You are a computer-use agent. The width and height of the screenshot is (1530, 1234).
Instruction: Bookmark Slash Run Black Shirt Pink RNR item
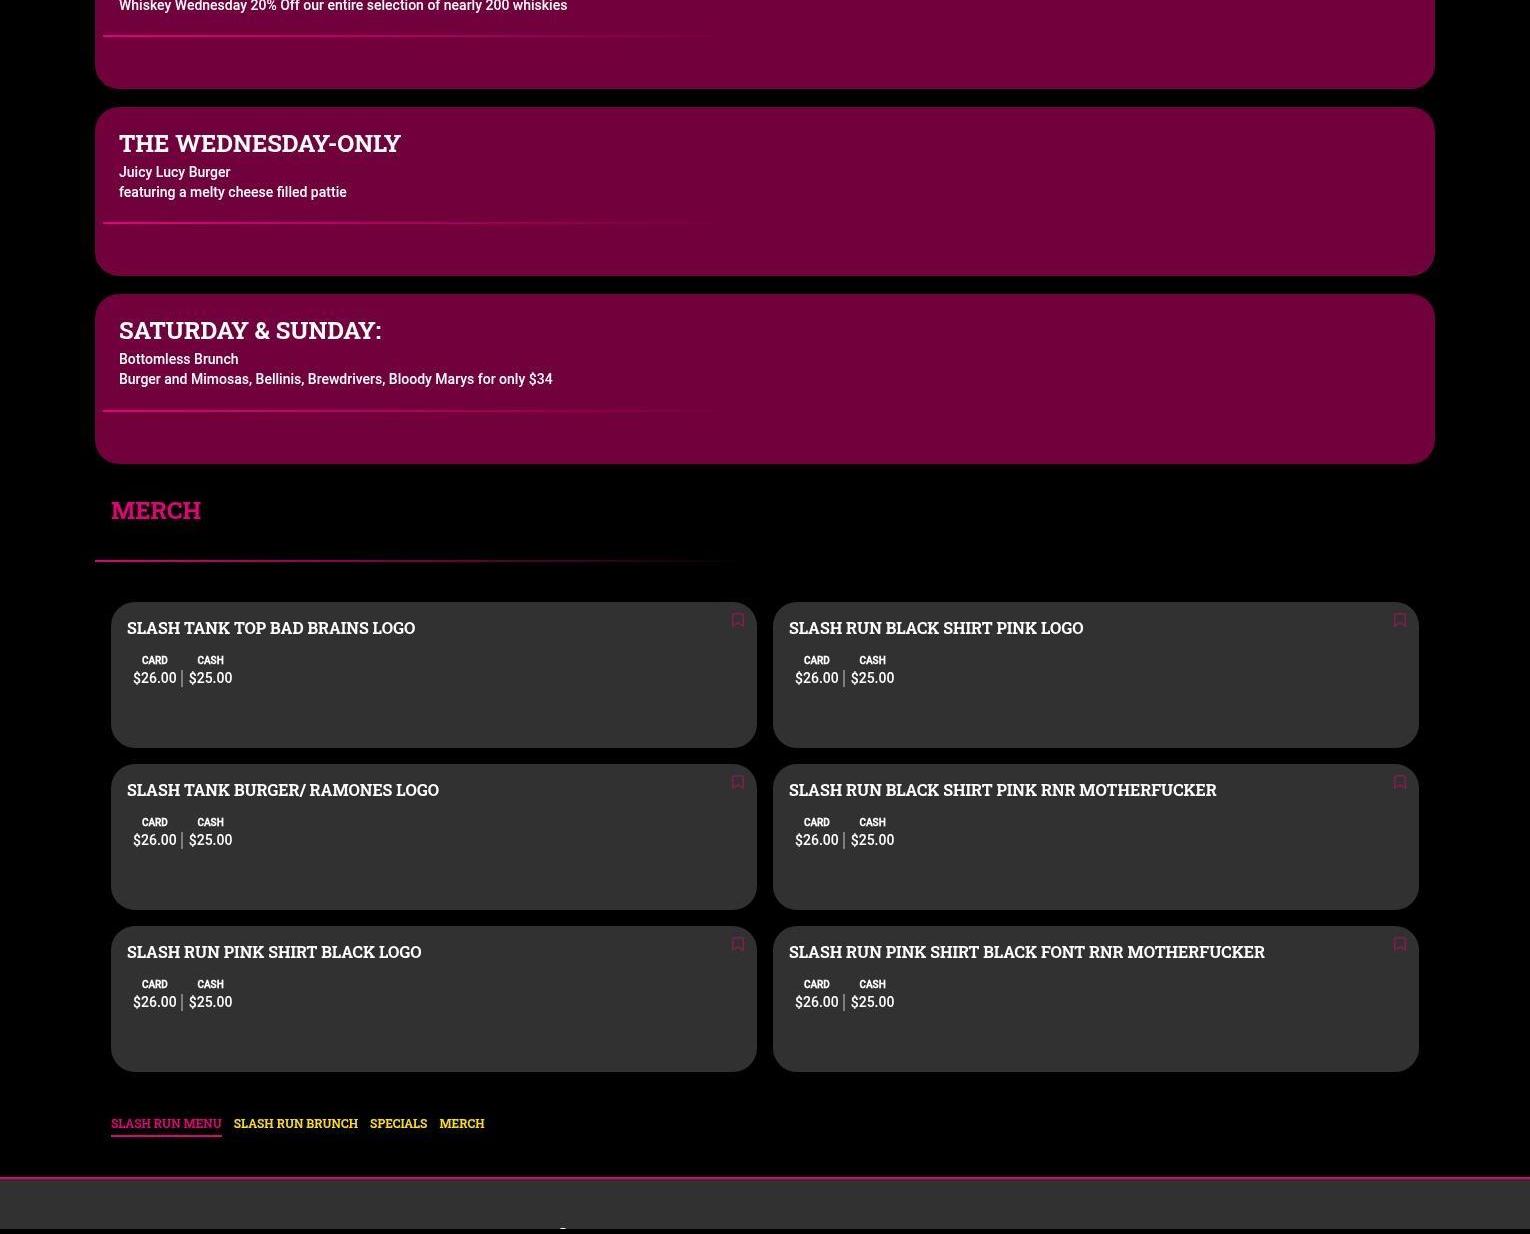click(1400, 782)
